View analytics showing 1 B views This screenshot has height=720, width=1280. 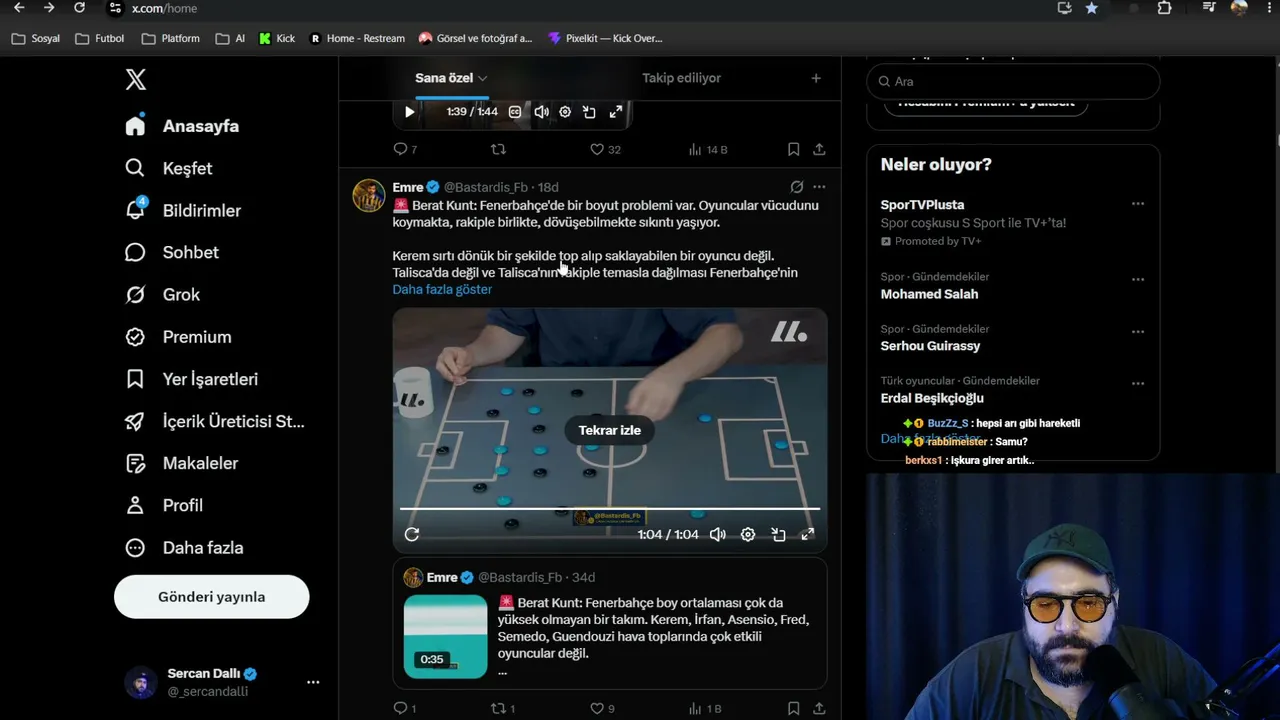[x=704, y=709]
